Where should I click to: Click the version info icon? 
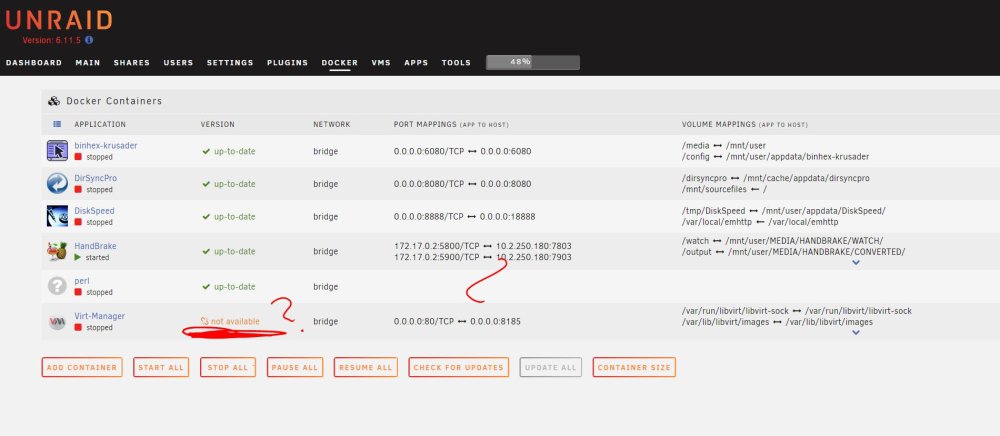pyautogui.click(x=89, y=40)
